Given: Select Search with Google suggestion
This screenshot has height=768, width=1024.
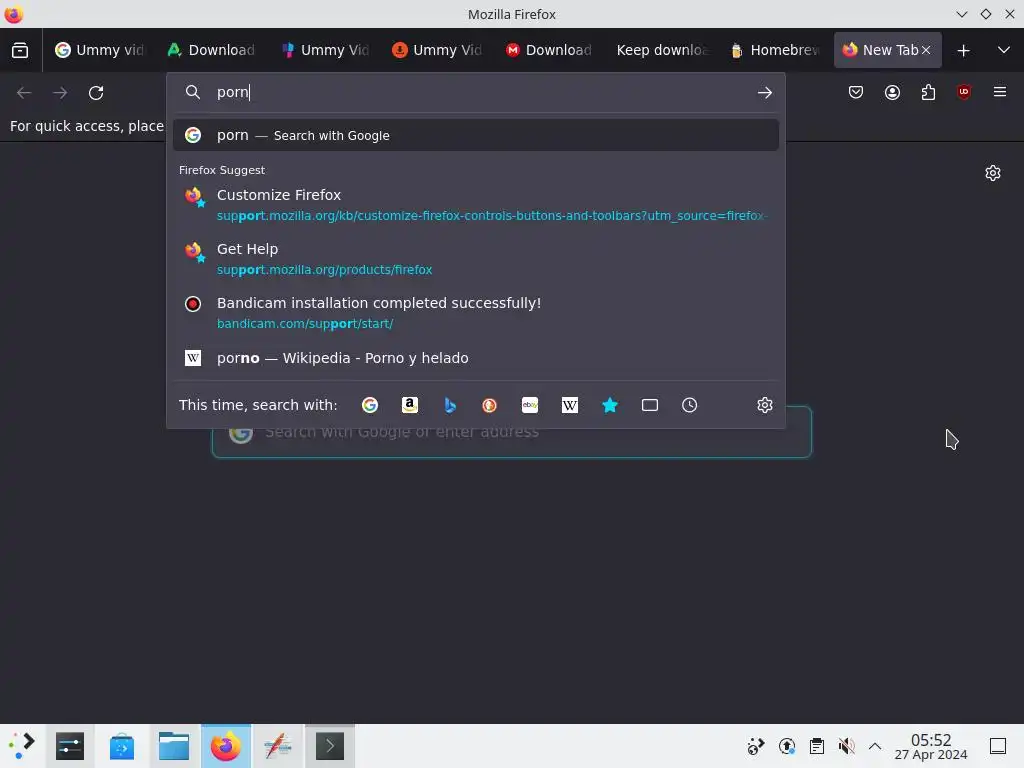Looking at the screenshot, I should 475,135.
